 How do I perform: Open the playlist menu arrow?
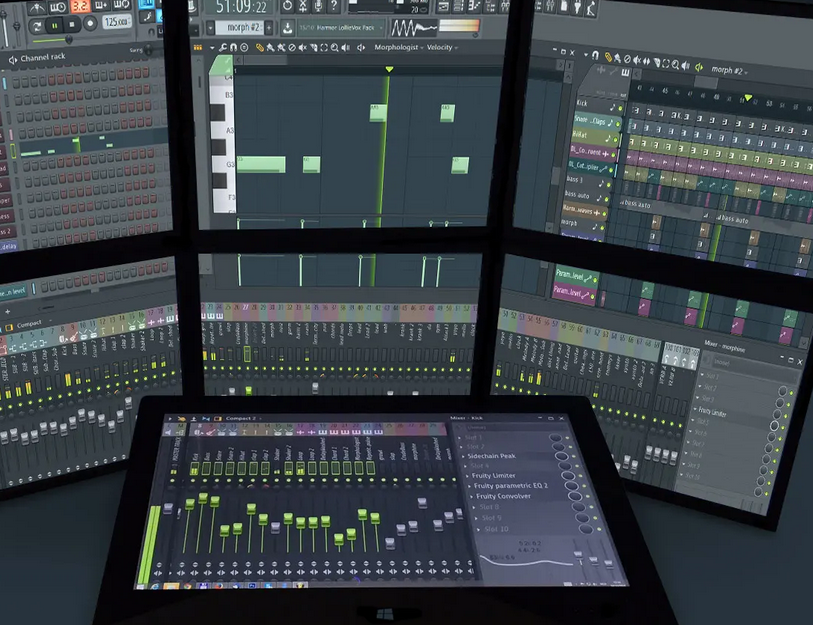coord(586,54)
